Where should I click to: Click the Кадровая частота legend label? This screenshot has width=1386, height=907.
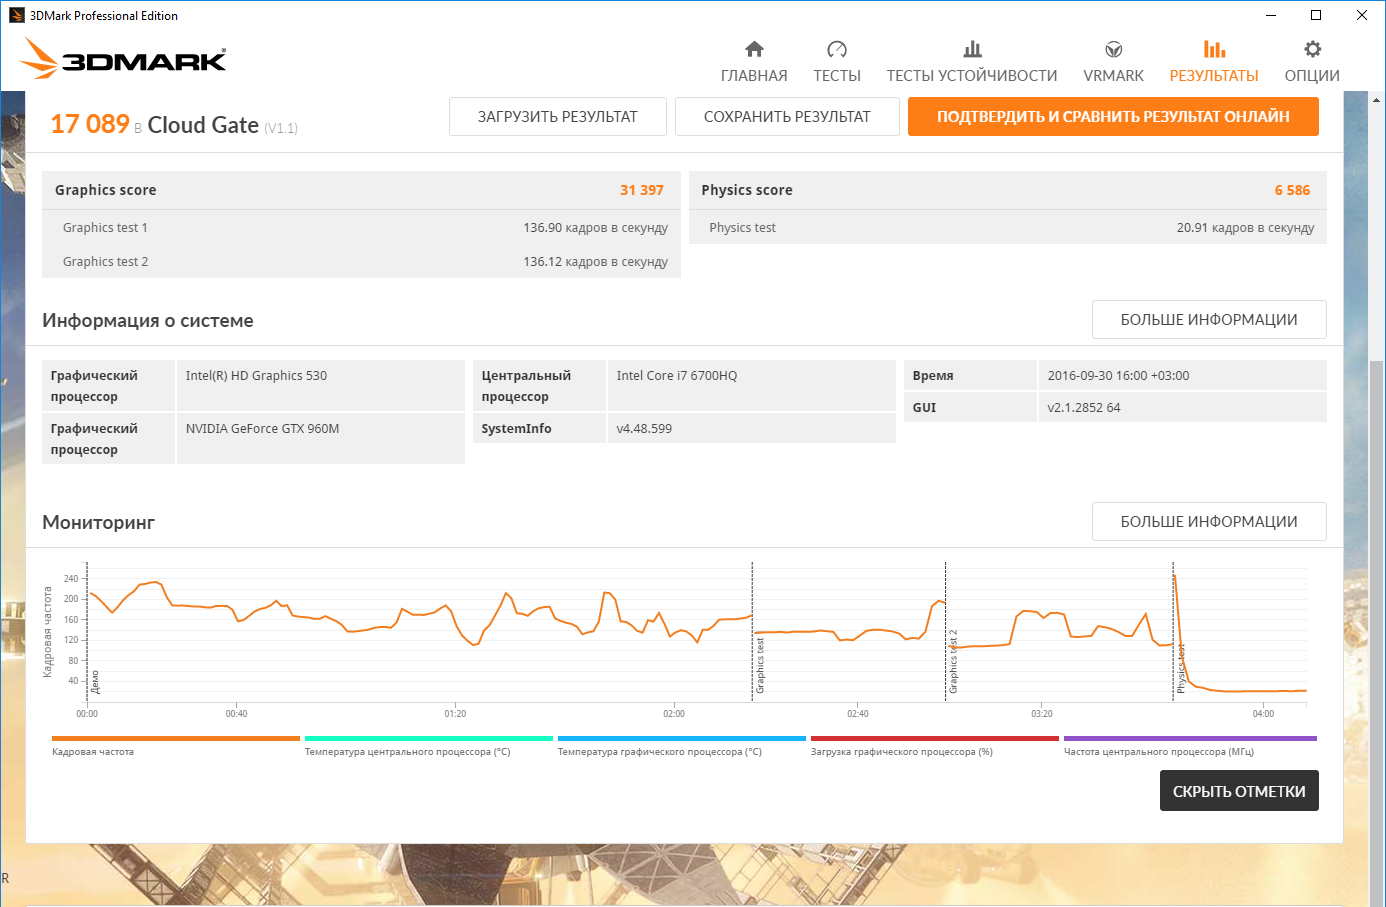[93, 752]
